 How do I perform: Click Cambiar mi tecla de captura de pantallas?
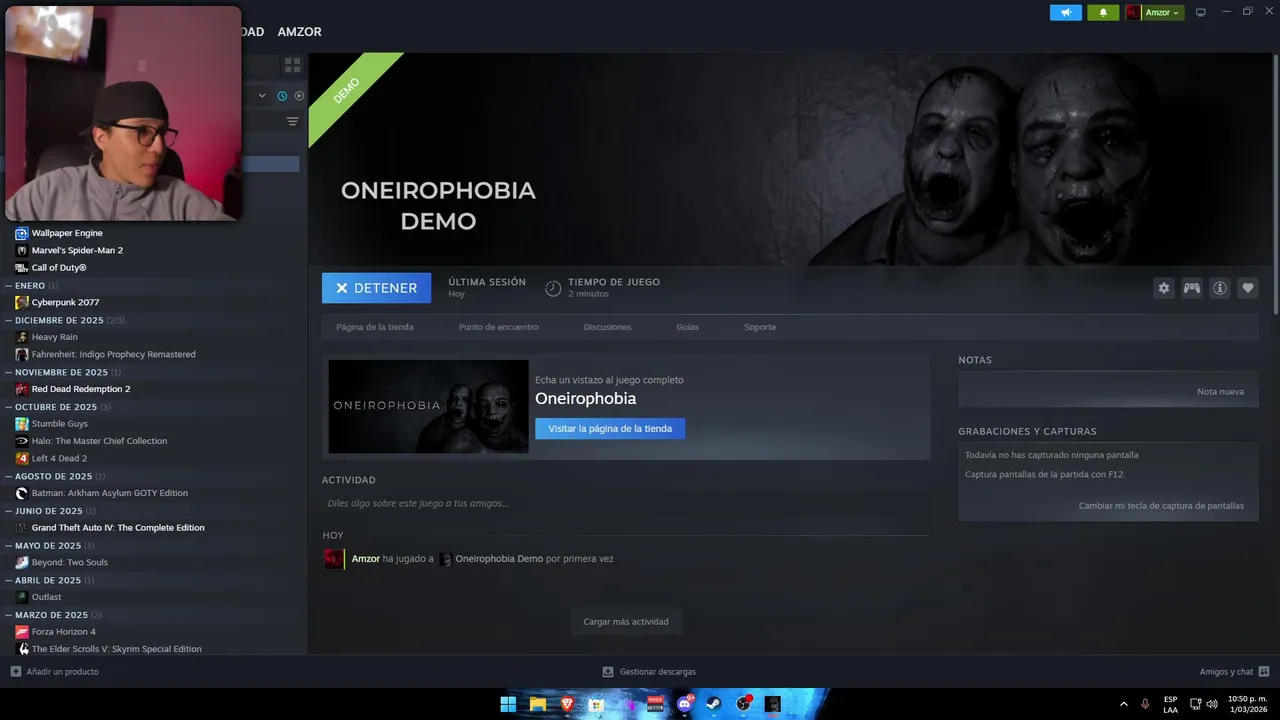1161,505
